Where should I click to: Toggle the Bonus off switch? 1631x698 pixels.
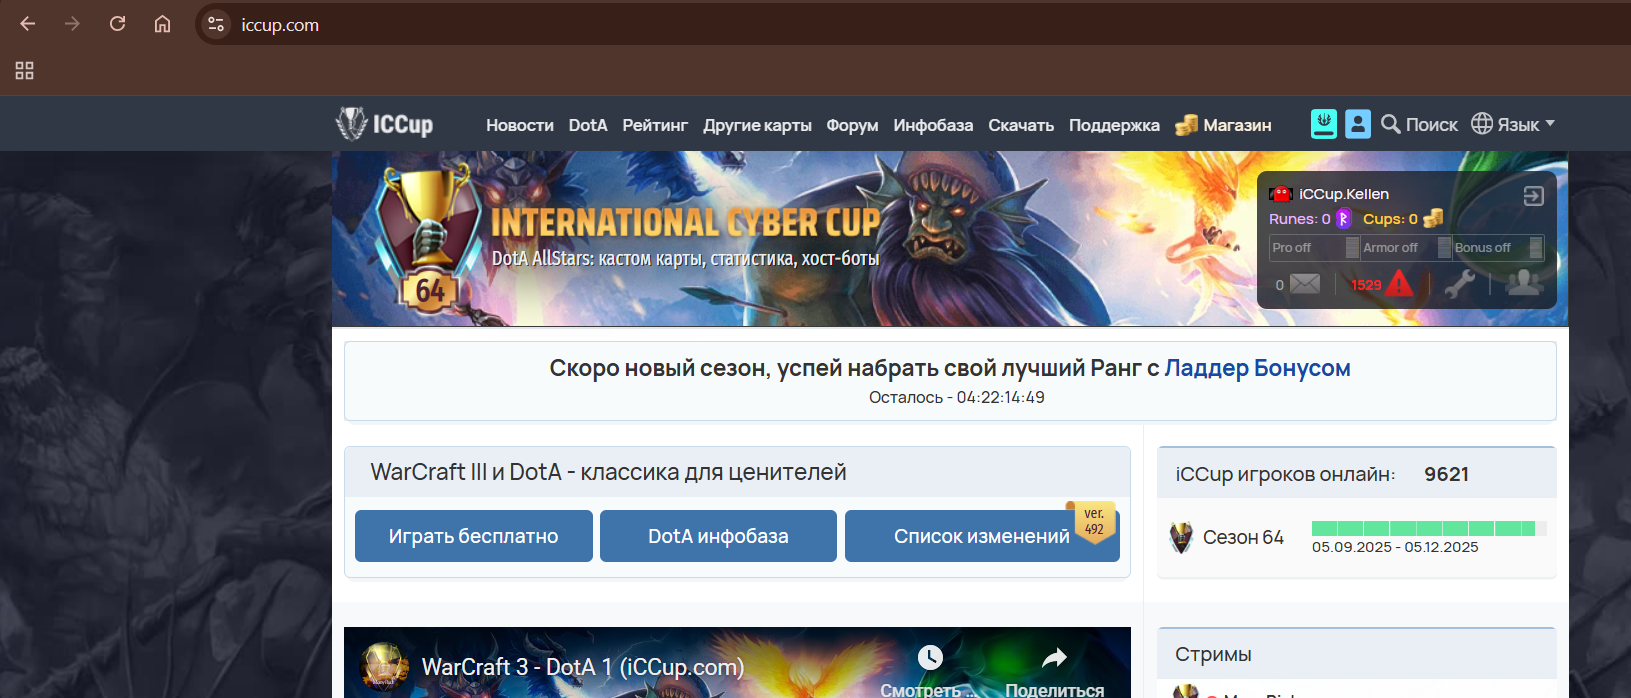click(1498, 248)
